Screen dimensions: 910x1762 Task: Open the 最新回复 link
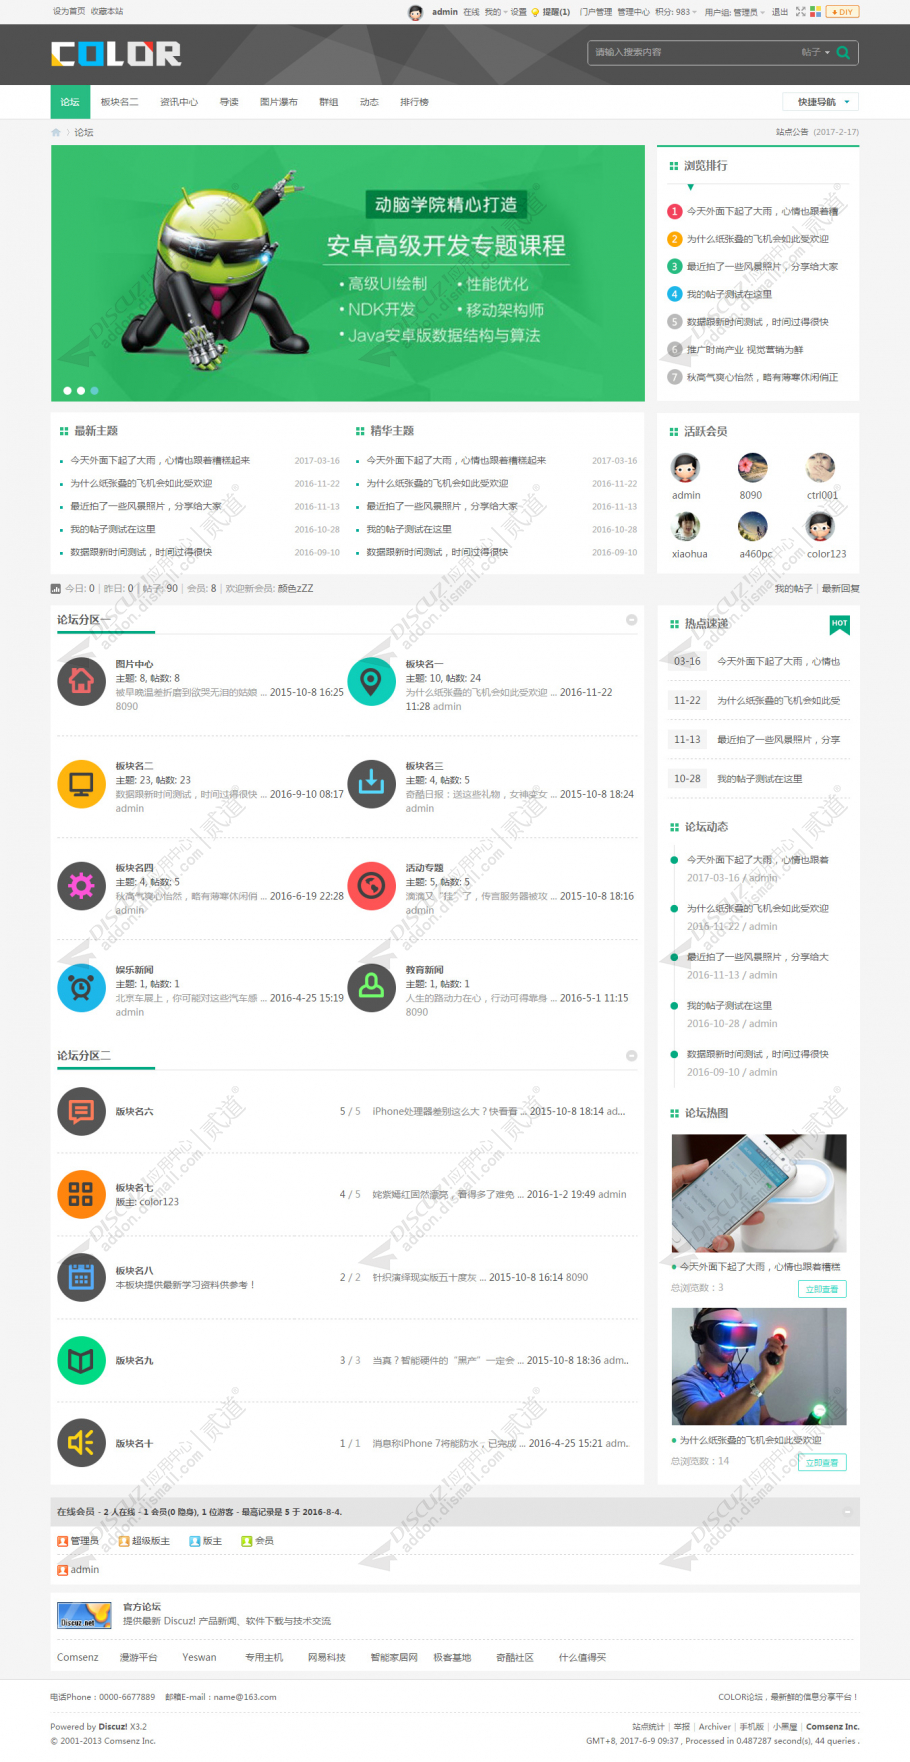(x=840, y=588)
